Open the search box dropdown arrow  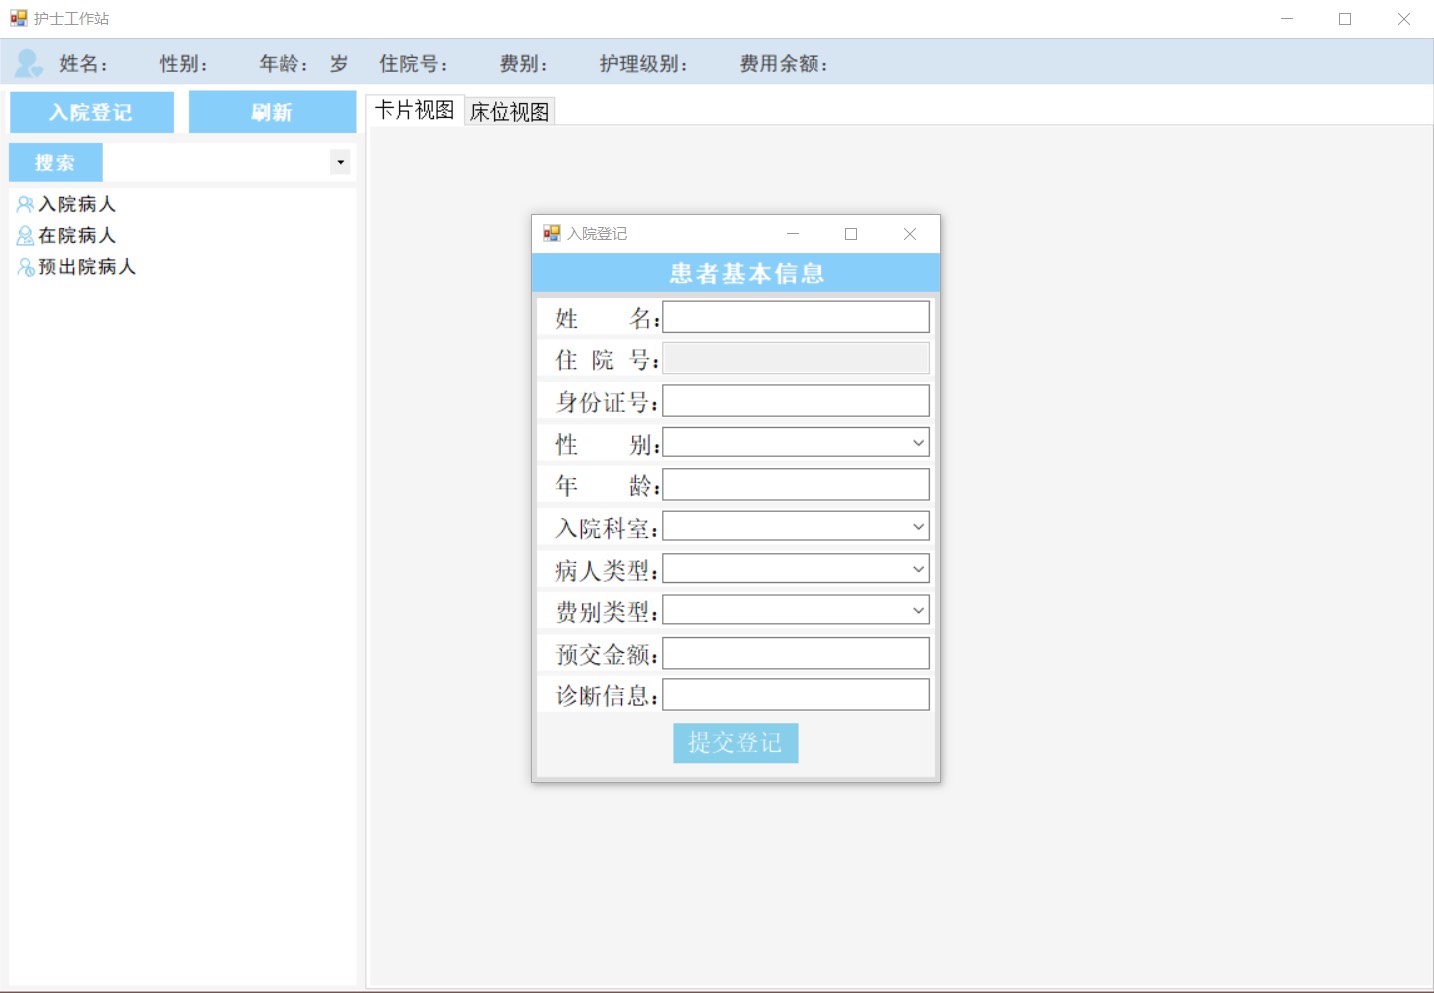[x=340, y=162]
